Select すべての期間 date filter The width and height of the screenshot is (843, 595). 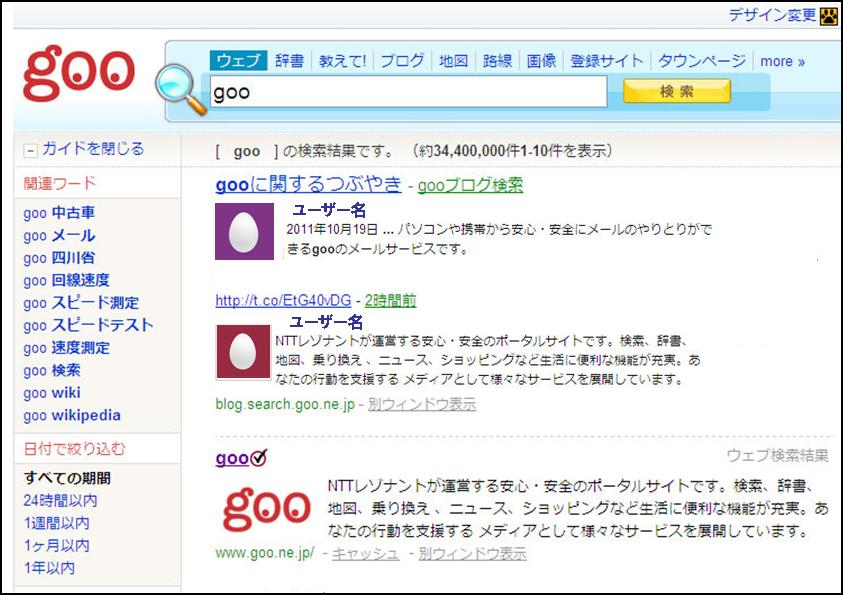click(67, 478)
